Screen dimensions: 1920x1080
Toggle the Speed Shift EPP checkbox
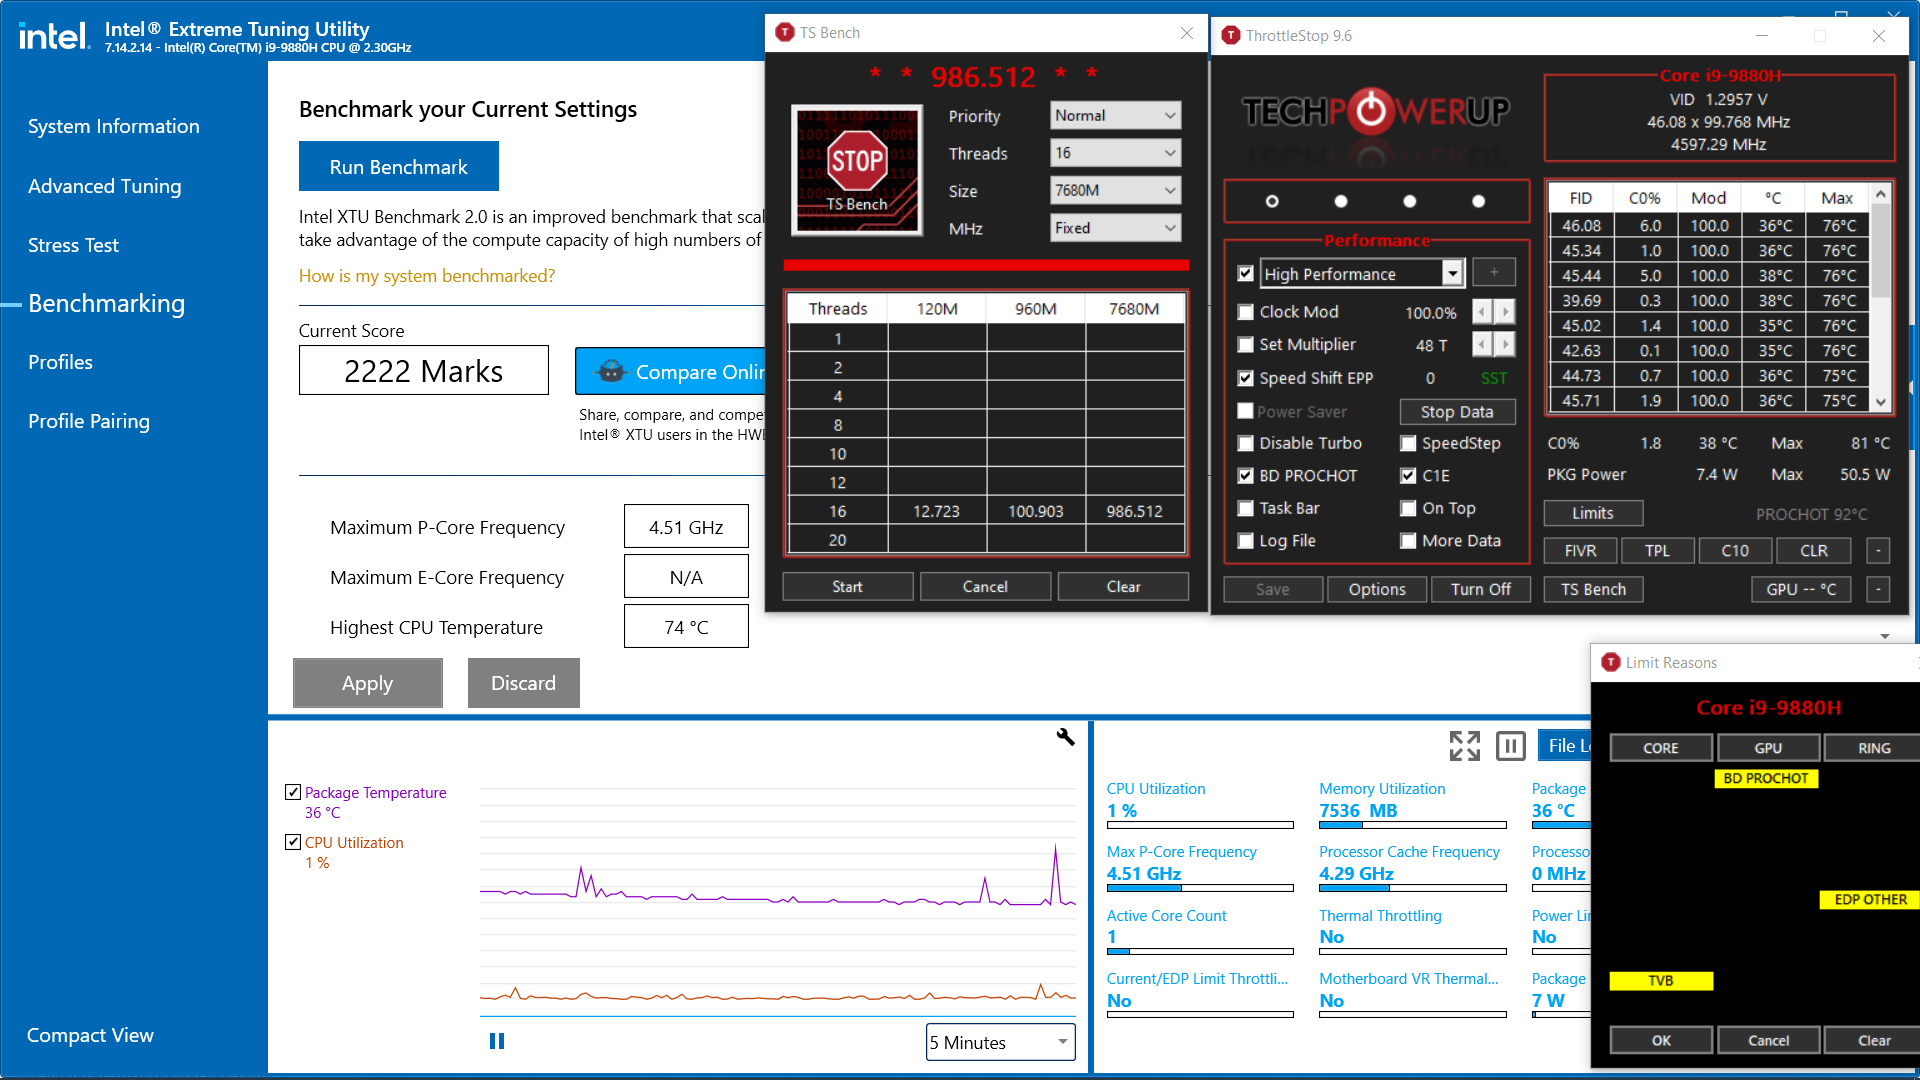point(1246,378)
